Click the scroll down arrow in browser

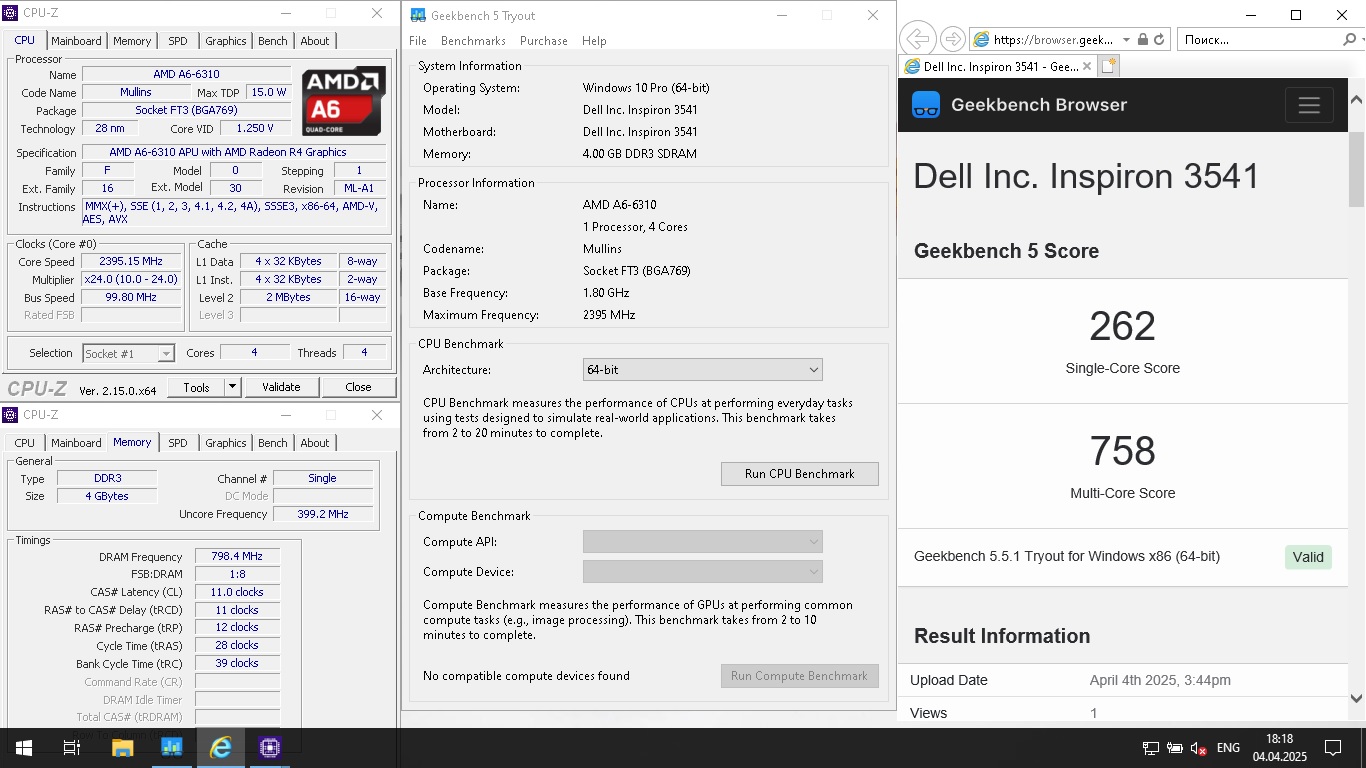click(x=1357, y=699)
